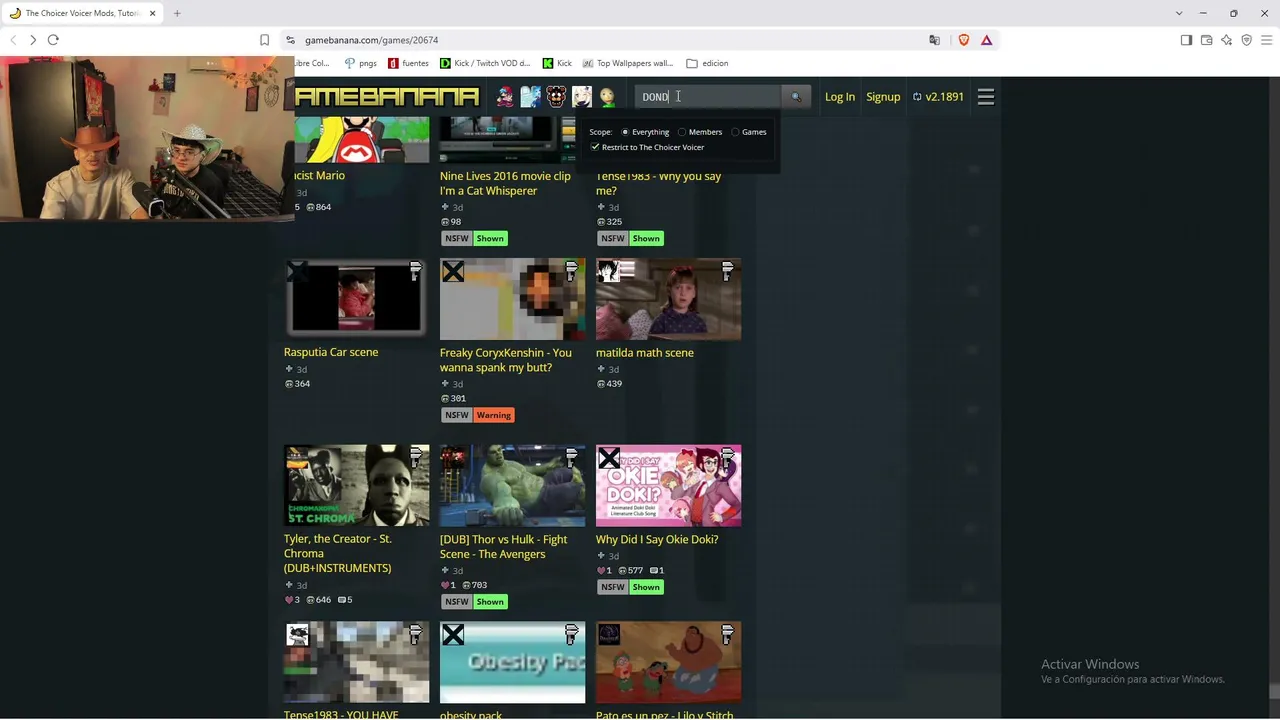Click the heart likes icon under St. Chroma
The width and height of the screenshot is (1280, 720).
(x=289, y=600)
